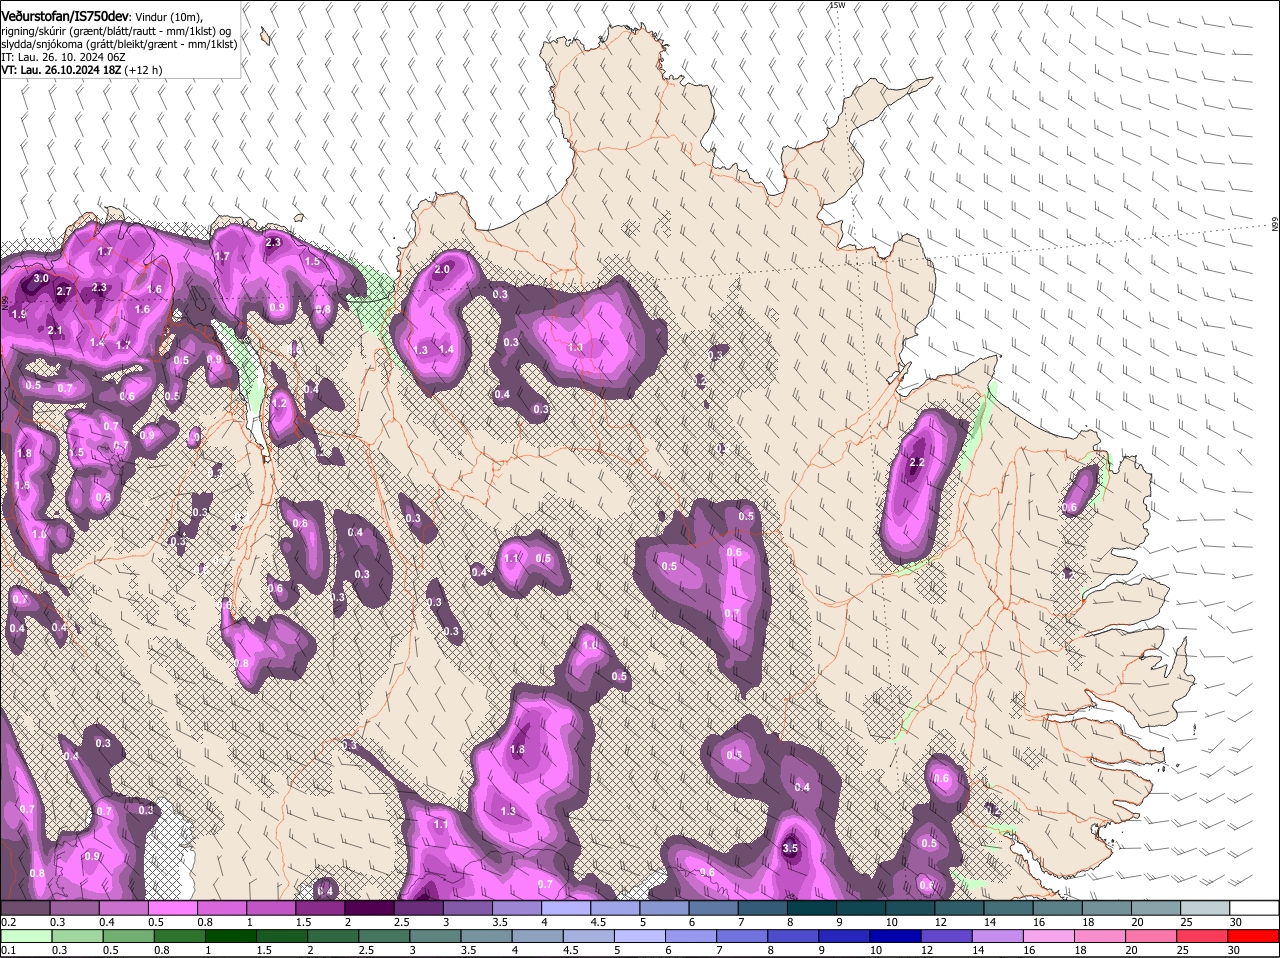Pick top-row legend swatch between 6 and 7

[714, 907]
